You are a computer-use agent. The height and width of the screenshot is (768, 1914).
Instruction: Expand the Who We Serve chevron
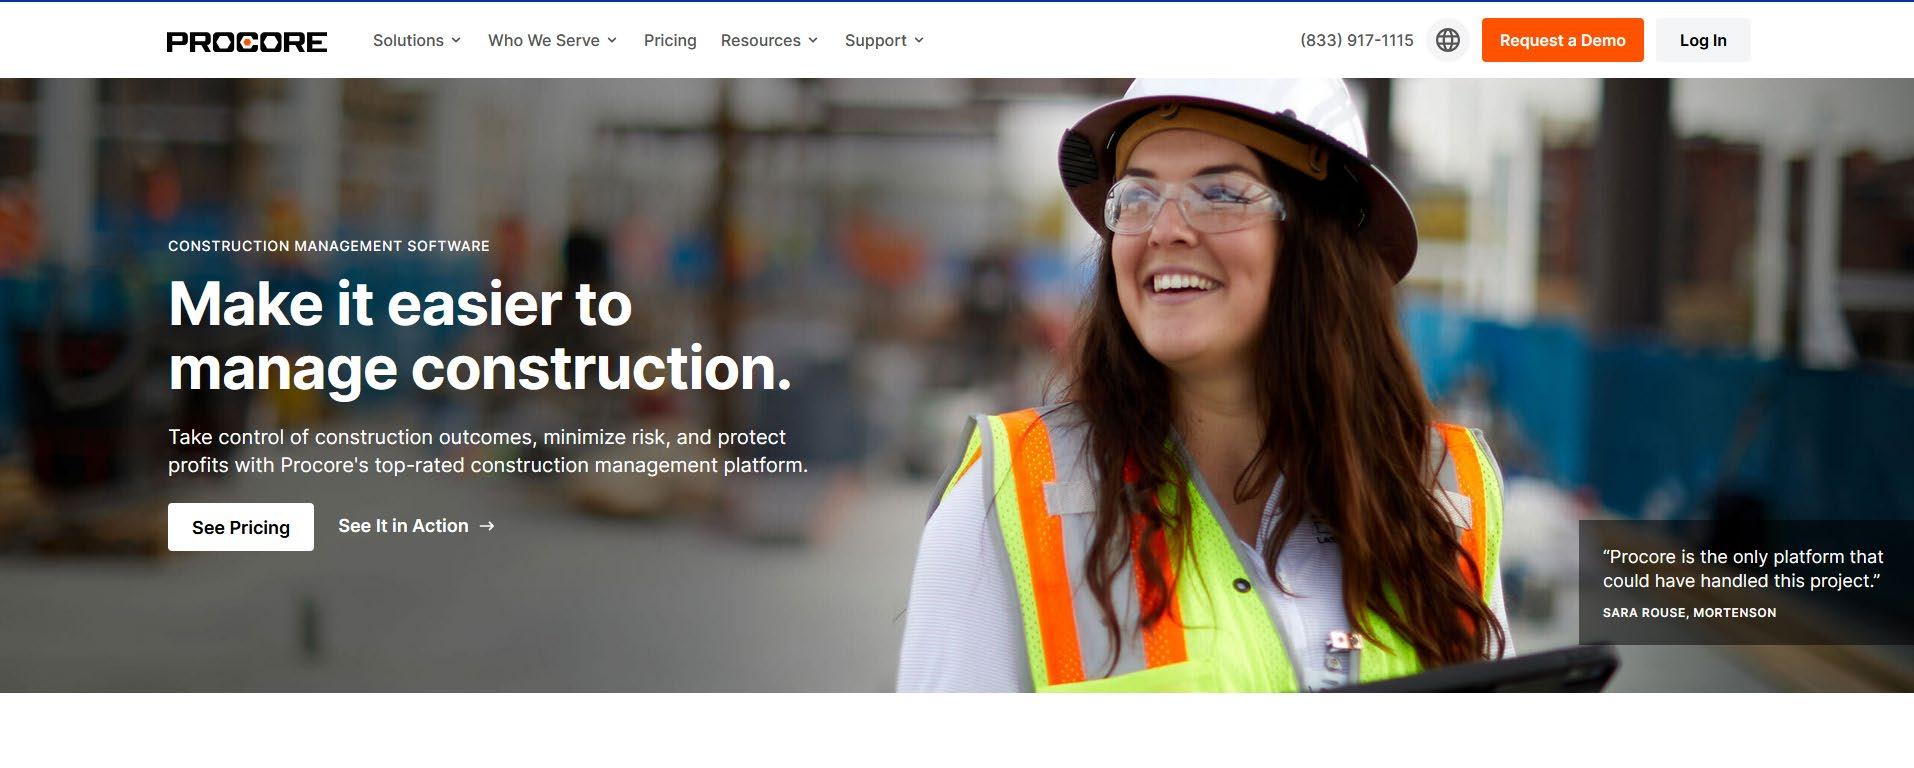pos(612,41)
